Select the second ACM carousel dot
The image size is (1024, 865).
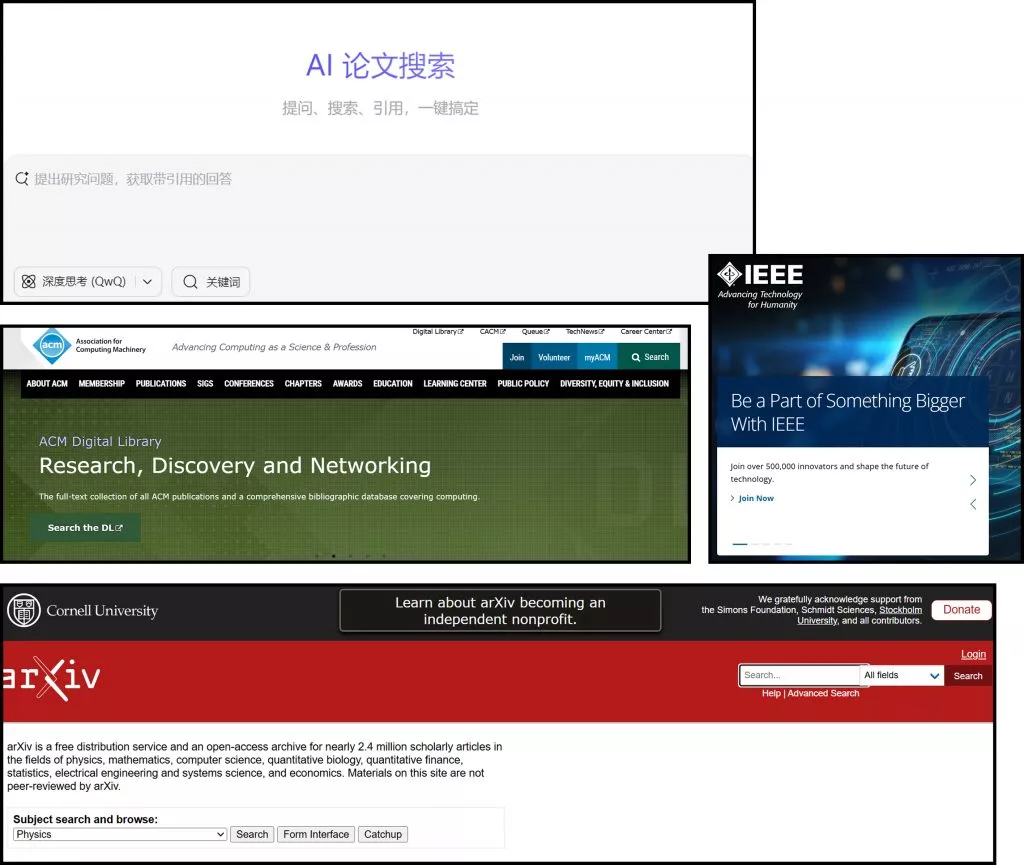pos(334,556)
